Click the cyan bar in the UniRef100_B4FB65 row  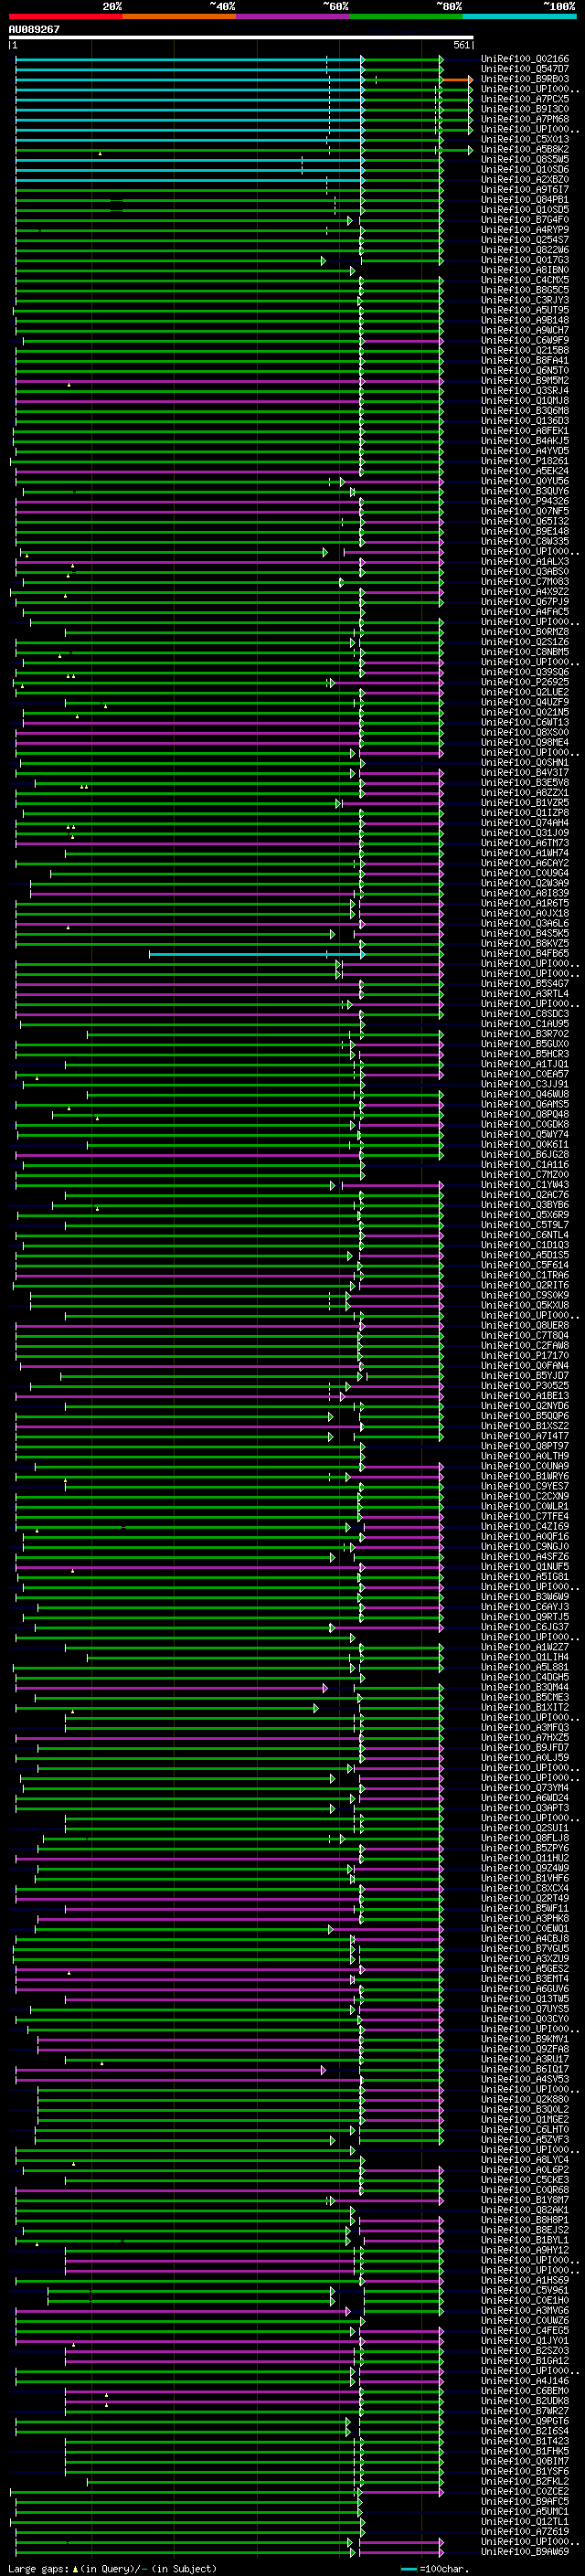point(254,954)
